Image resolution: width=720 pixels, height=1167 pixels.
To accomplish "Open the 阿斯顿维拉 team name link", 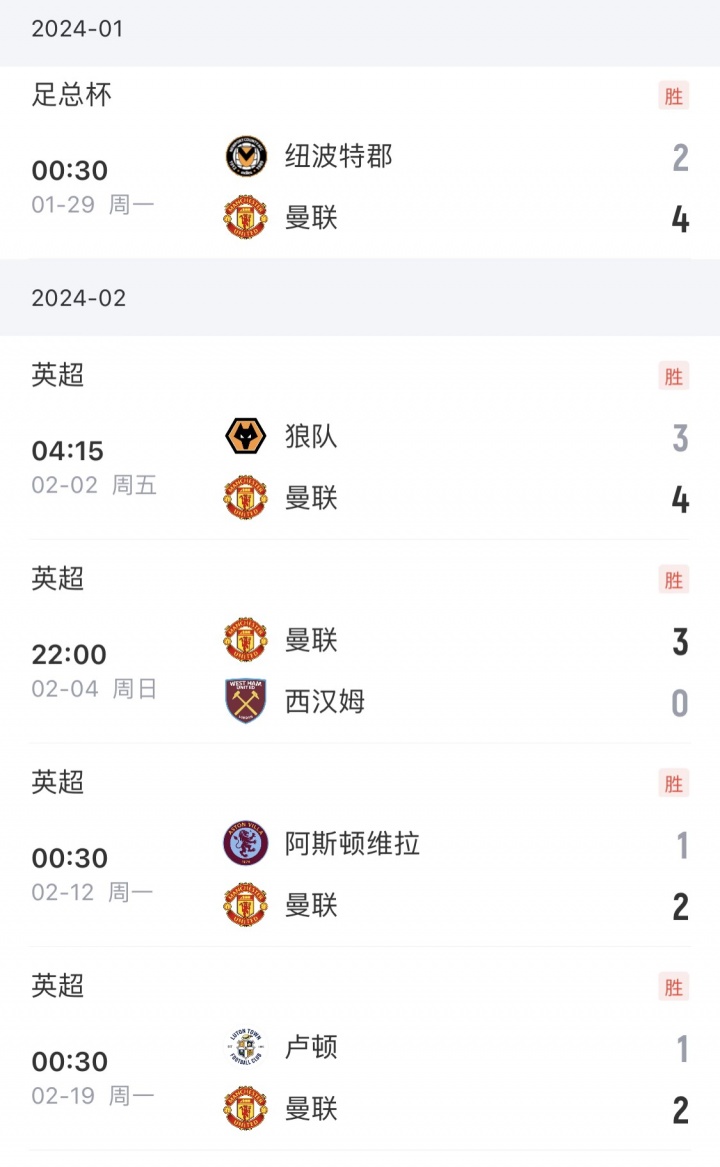I will [352, 844].
